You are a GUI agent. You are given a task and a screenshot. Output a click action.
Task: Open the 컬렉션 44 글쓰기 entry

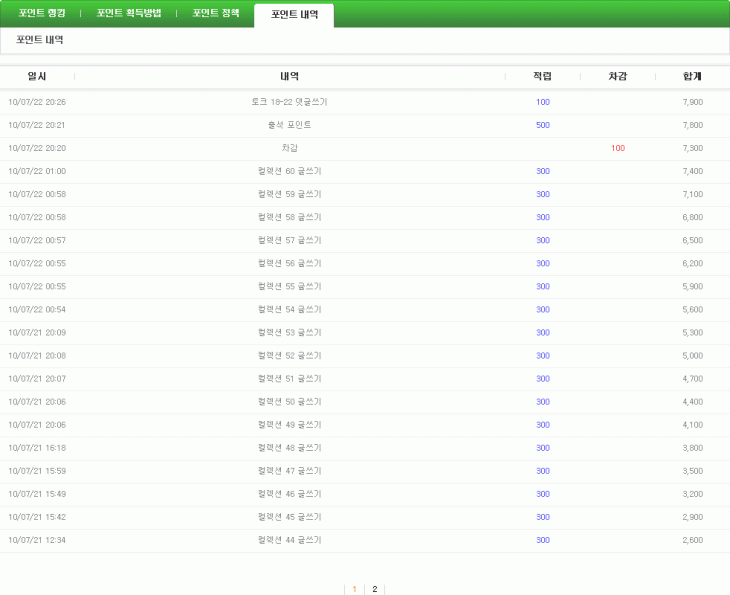tap(290, 540)
